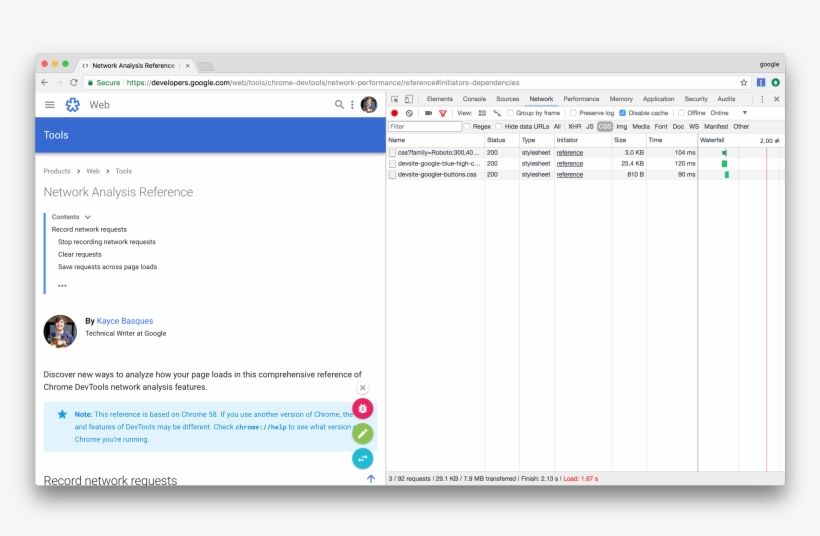Image resolution: width=820 pixels, height=536 pixels.
Task: Clear the network log with the clear icon
Action: tap(409, 113)
